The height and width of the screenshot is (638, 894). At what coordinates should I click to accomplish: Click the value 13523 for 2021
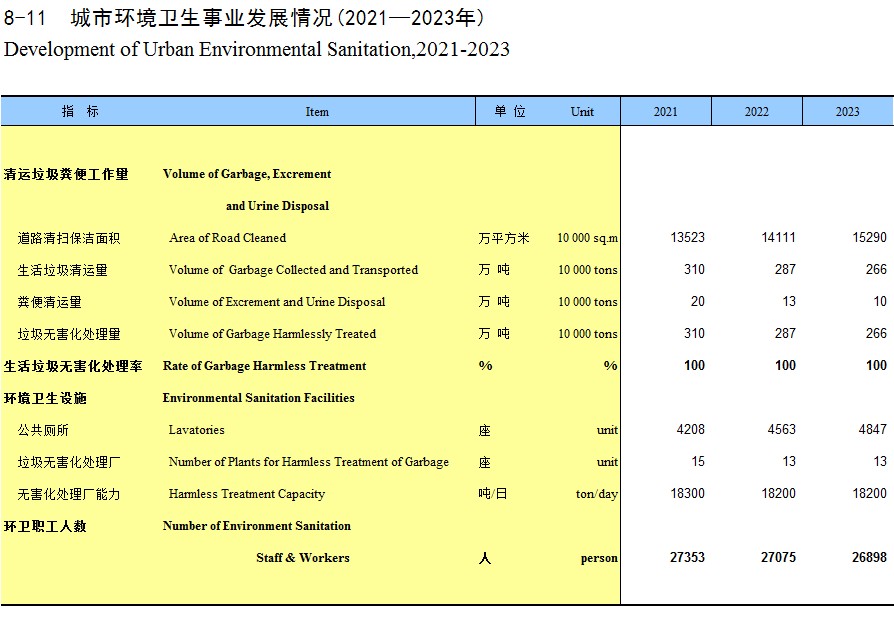[688, 237]
